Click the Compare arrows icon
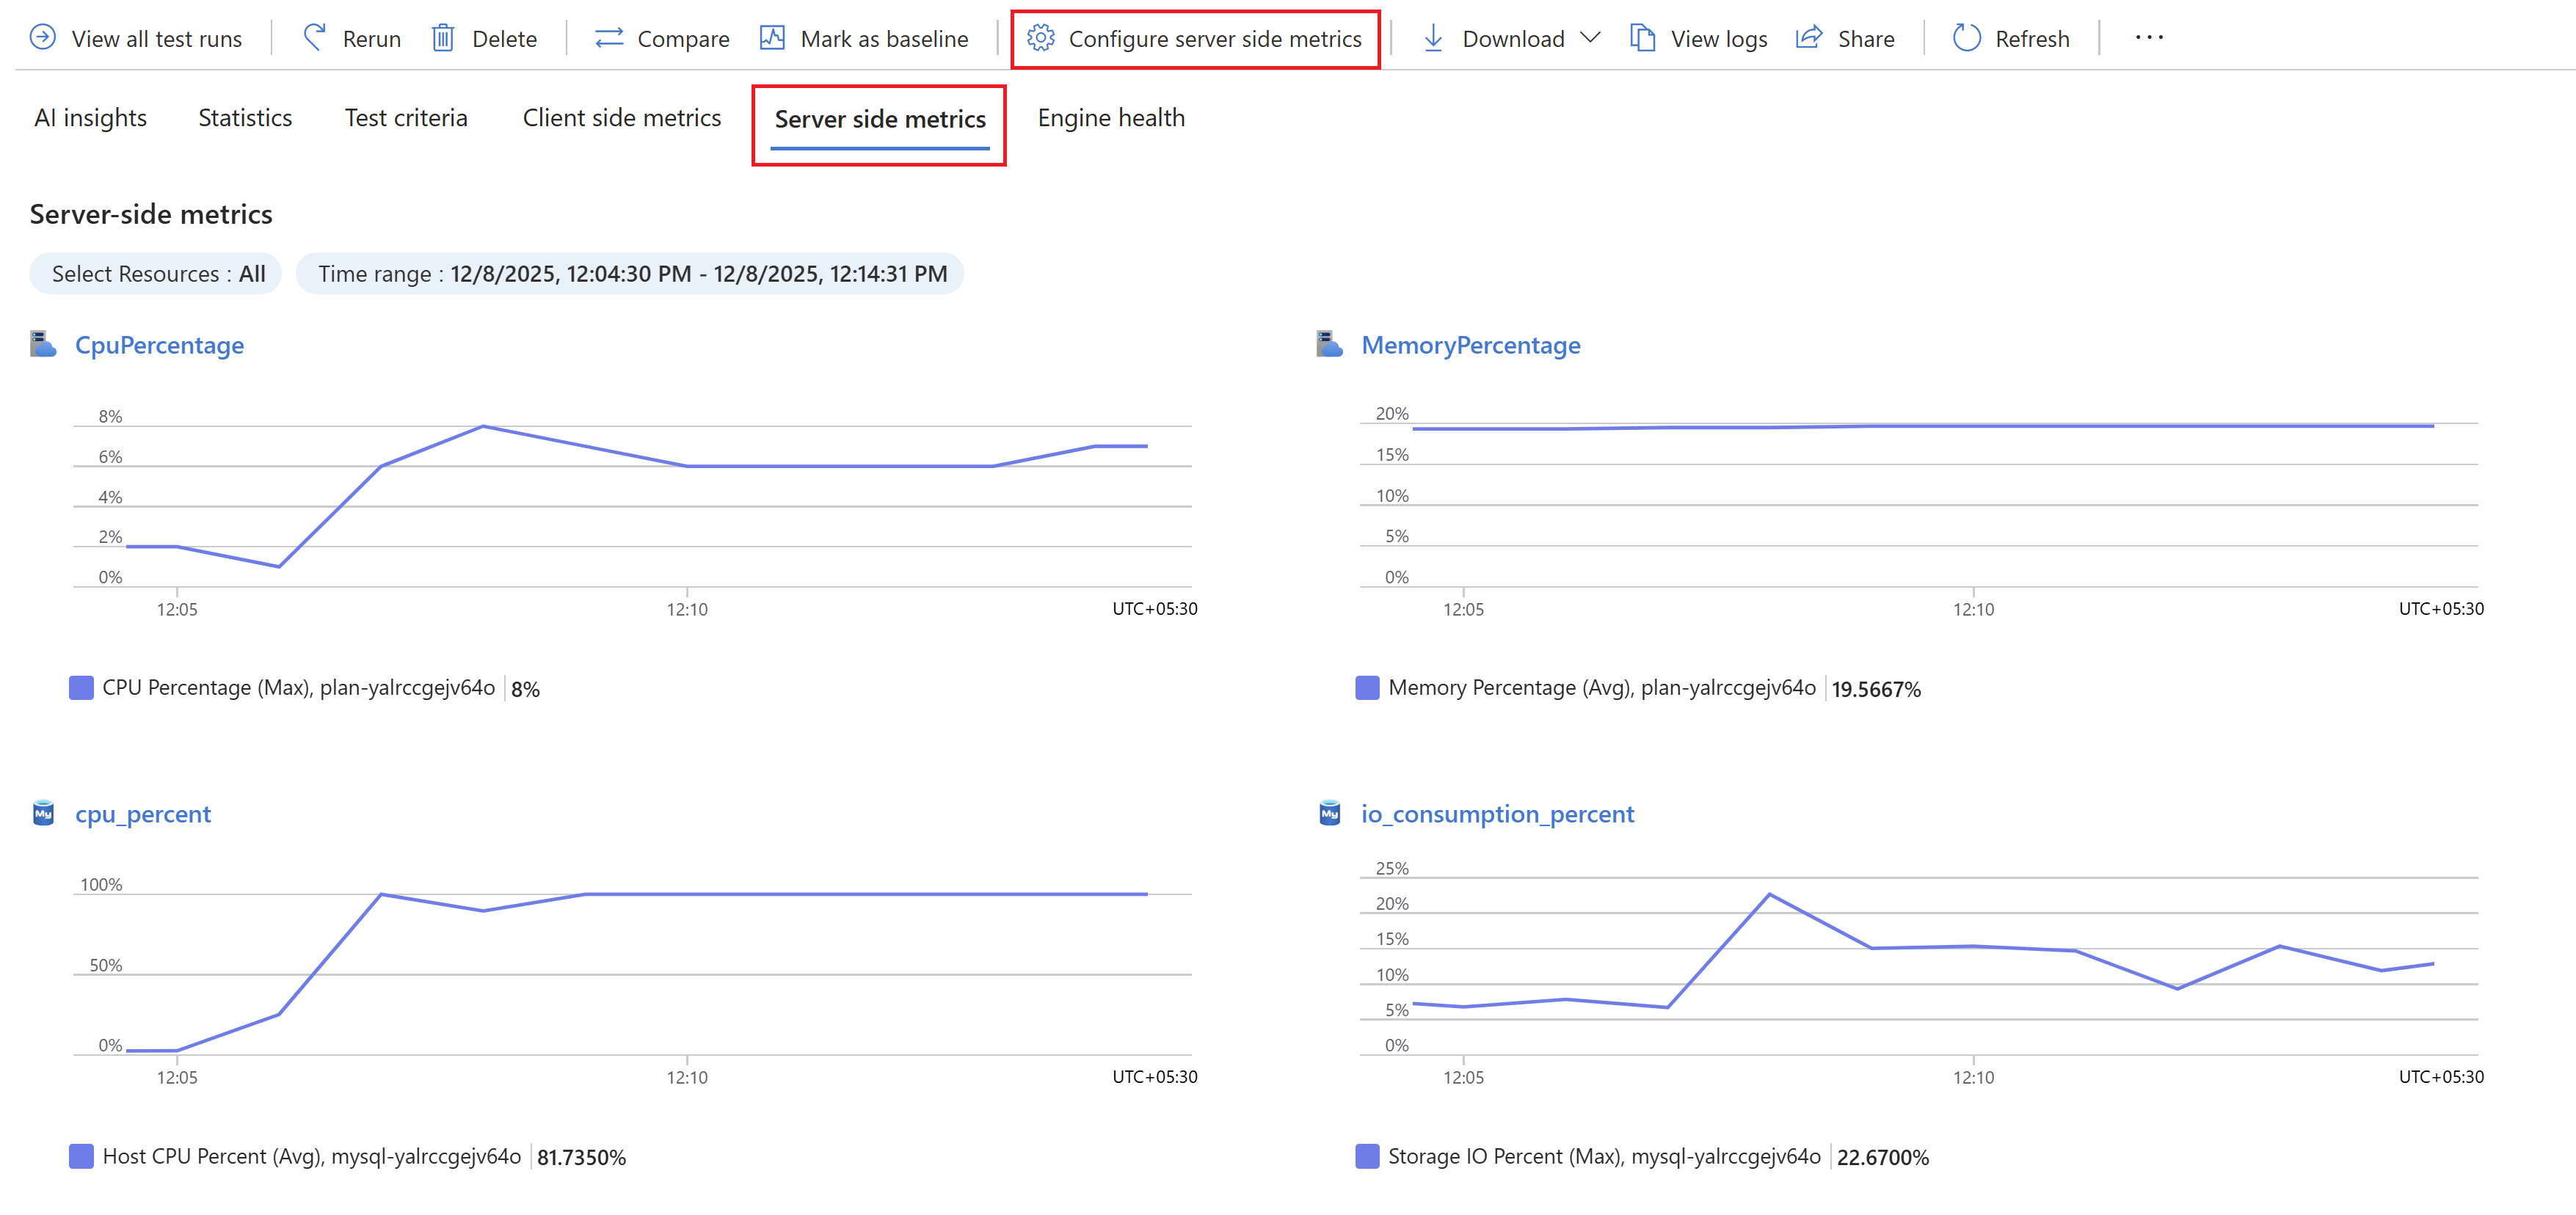The width and height of the screenshot is (2576, 1215). tap(609, 38)
